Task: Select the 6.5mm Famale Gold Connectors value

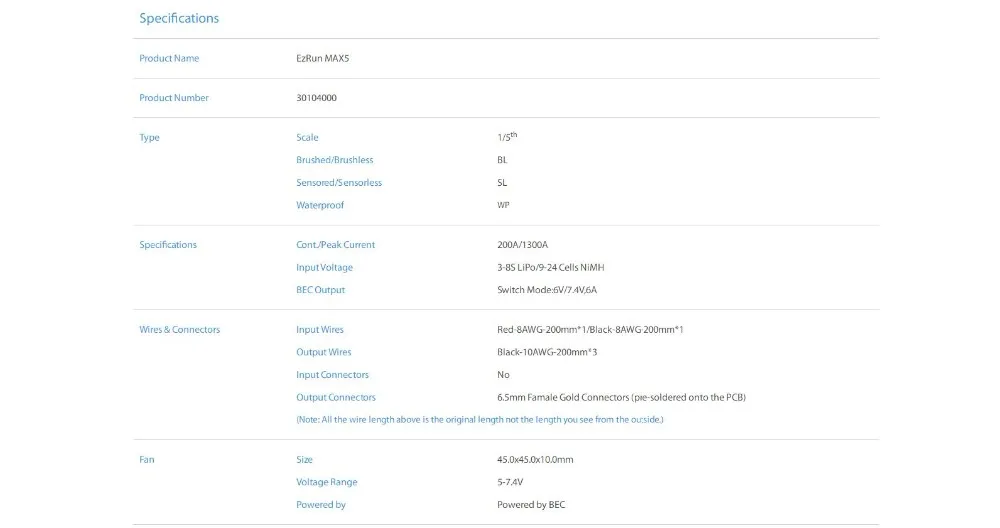Action: point(621,397)
